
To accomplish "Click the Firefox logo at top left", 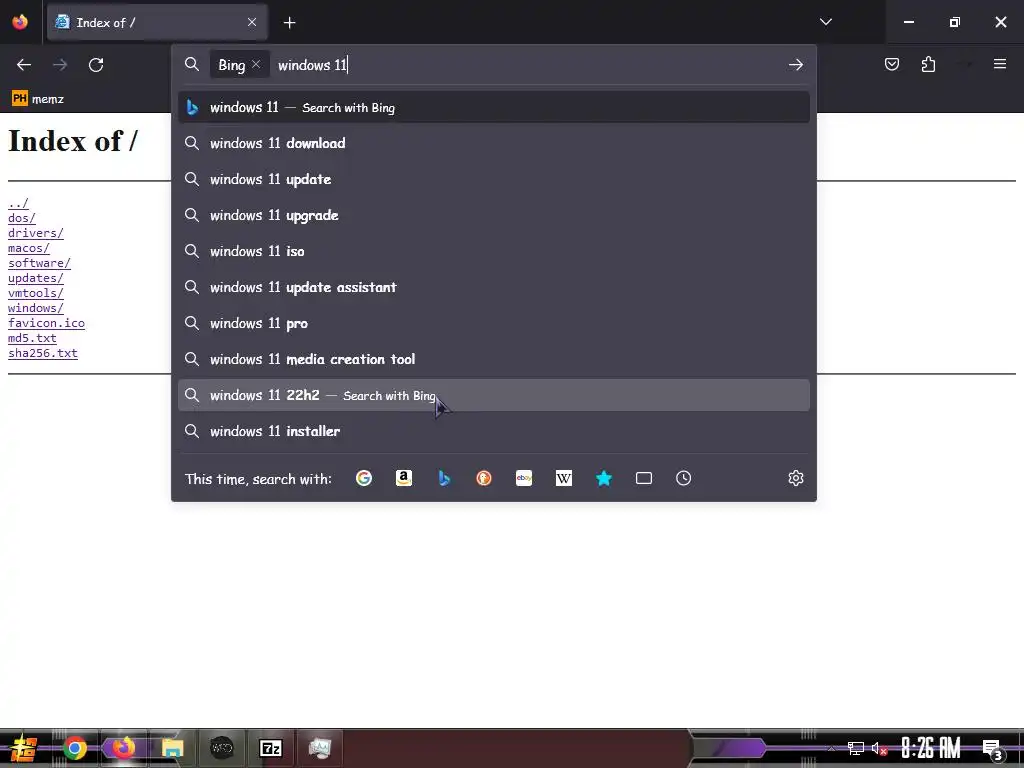I will (20, 22).
